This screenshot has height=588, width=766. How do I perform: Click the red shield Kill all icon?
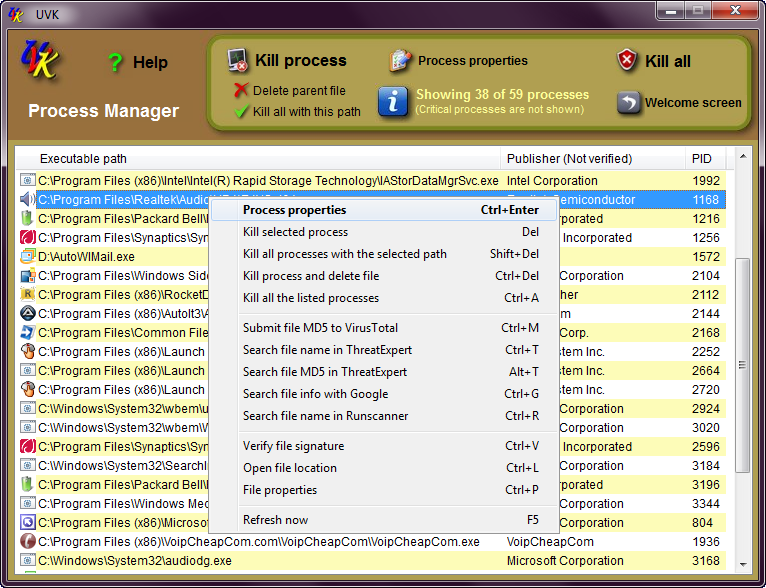[627, 61]
